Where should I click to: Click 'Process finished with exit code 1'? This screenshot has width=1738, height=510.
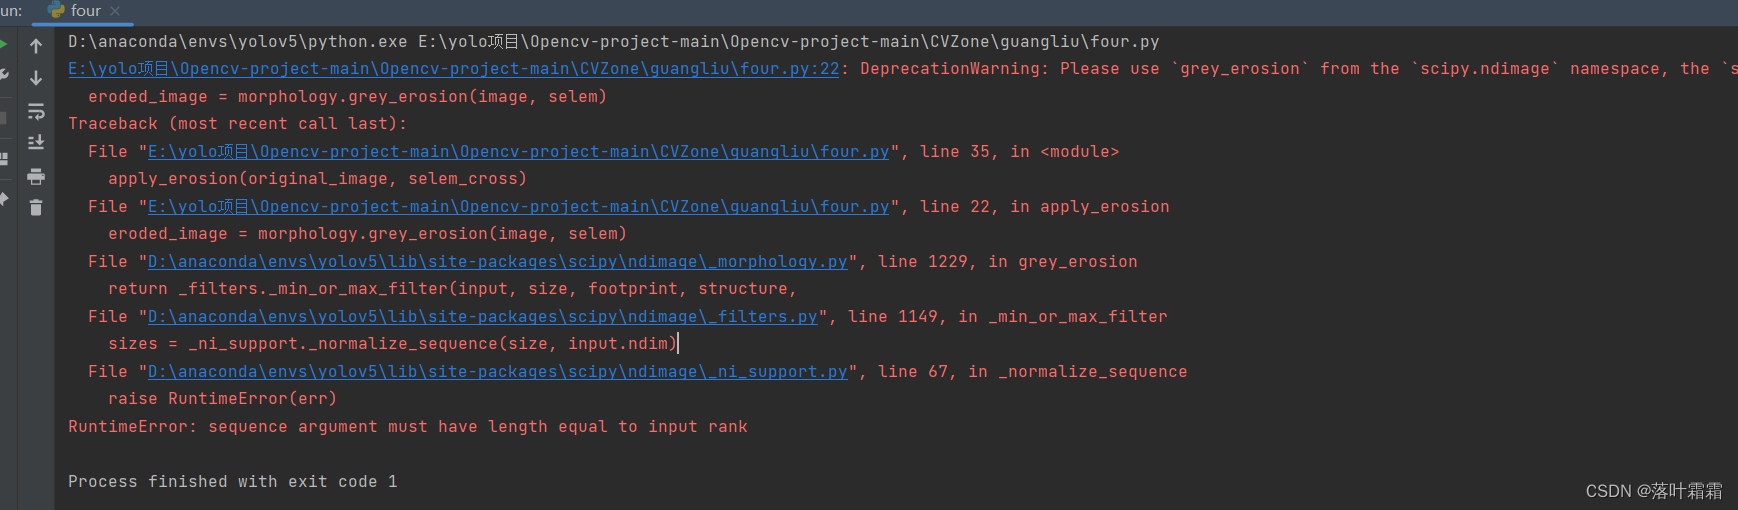(x=233, y=482)
